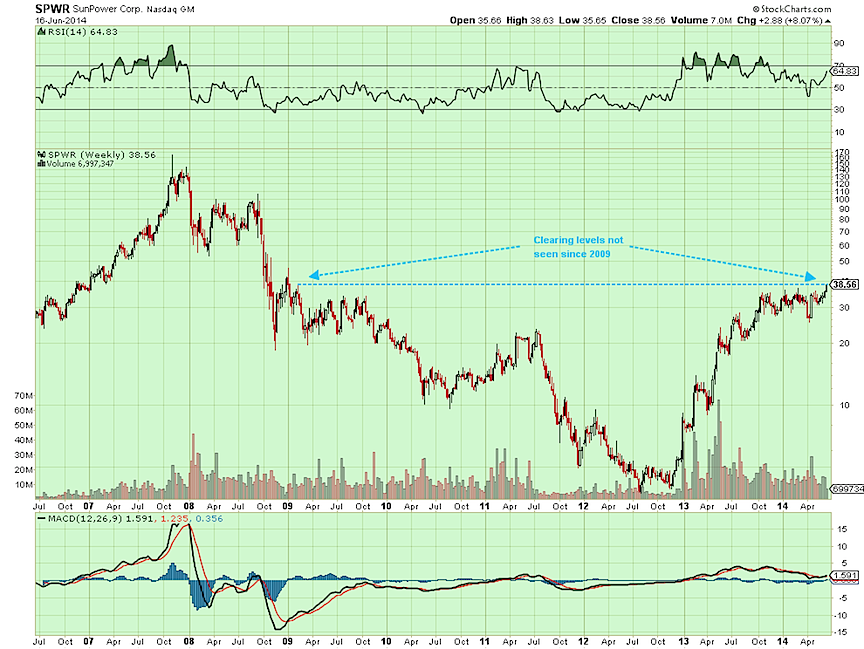Click the 60 label on the price axis

tap(844, 246)
